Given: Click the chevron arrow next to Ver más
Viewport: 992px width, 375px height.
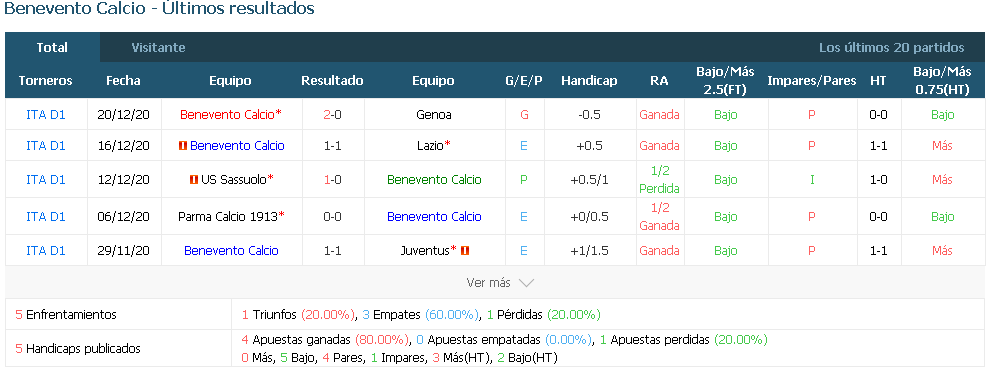Looking at the screenshot, I should (526, 283).
